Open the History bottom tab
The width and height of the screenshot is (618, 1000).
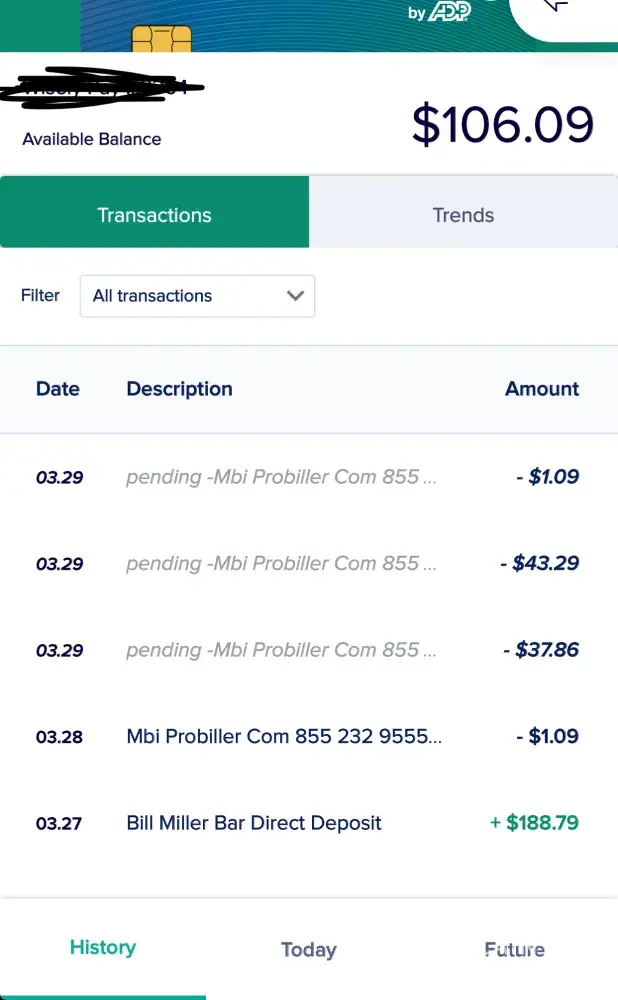(x=102, y=948)
